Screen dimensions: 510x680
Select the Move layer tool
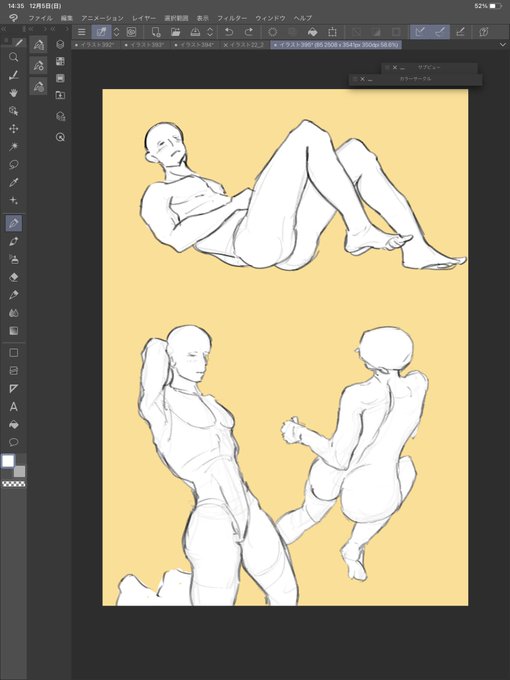(x=13, y=129)
